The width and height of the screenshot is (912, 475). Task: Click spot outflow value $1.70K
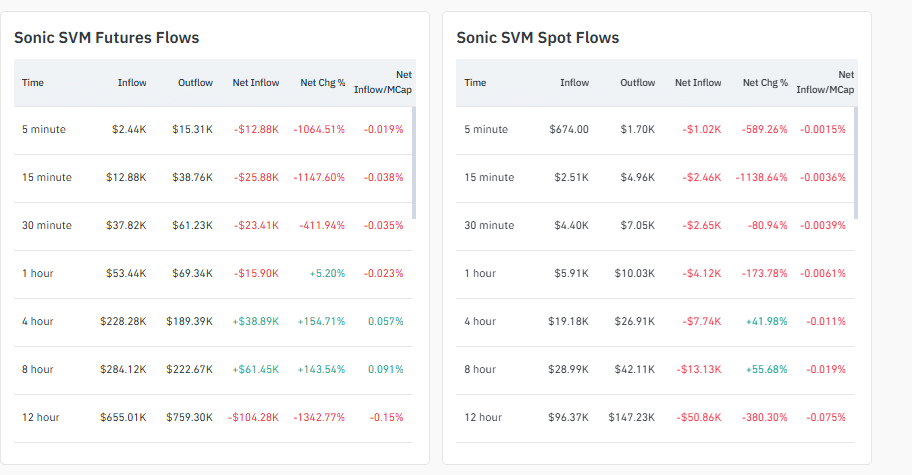tap(637, 129)
